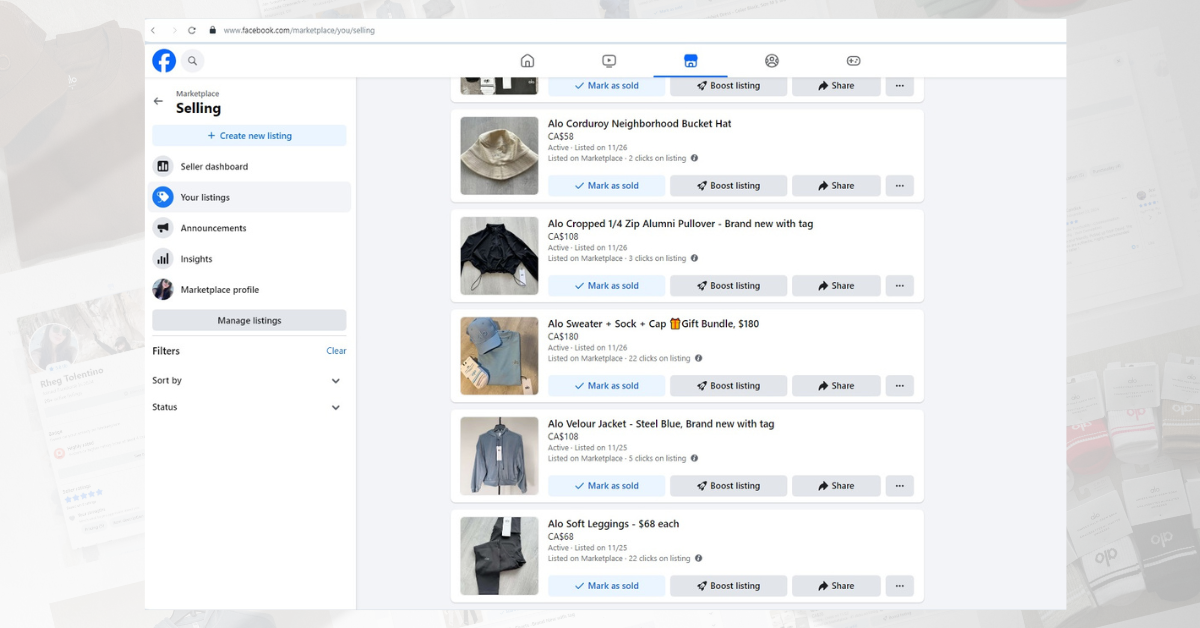Image resolution: width=1200 pixels, height=628 pixels.
Task: Open more options for Gift Bundle listing
Action: coord(899,386)
